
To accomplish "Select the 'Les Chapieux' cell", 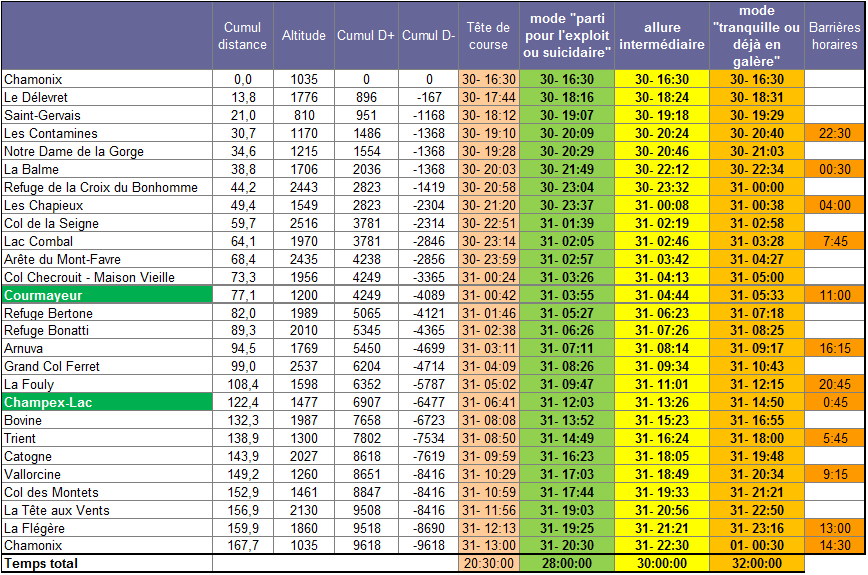I will (x=107, y=205).
